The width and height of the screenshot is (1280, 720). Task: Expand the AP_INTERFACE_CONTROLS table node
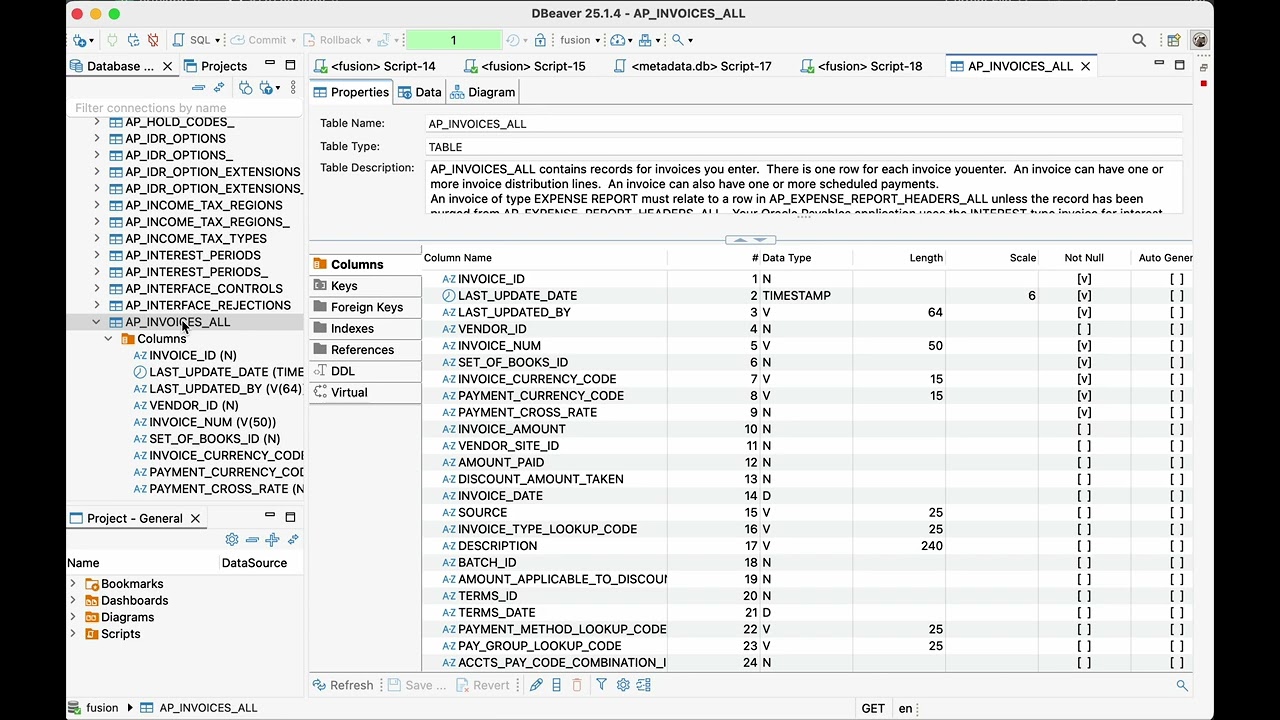[97, 289]
